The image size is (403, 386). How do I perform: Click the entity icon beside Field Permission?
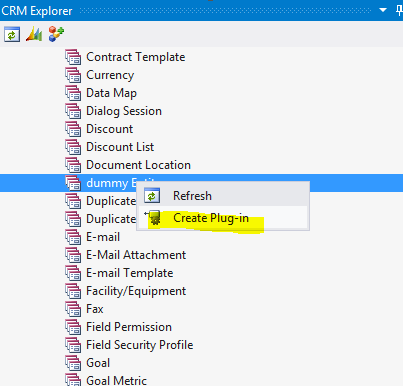73,327
